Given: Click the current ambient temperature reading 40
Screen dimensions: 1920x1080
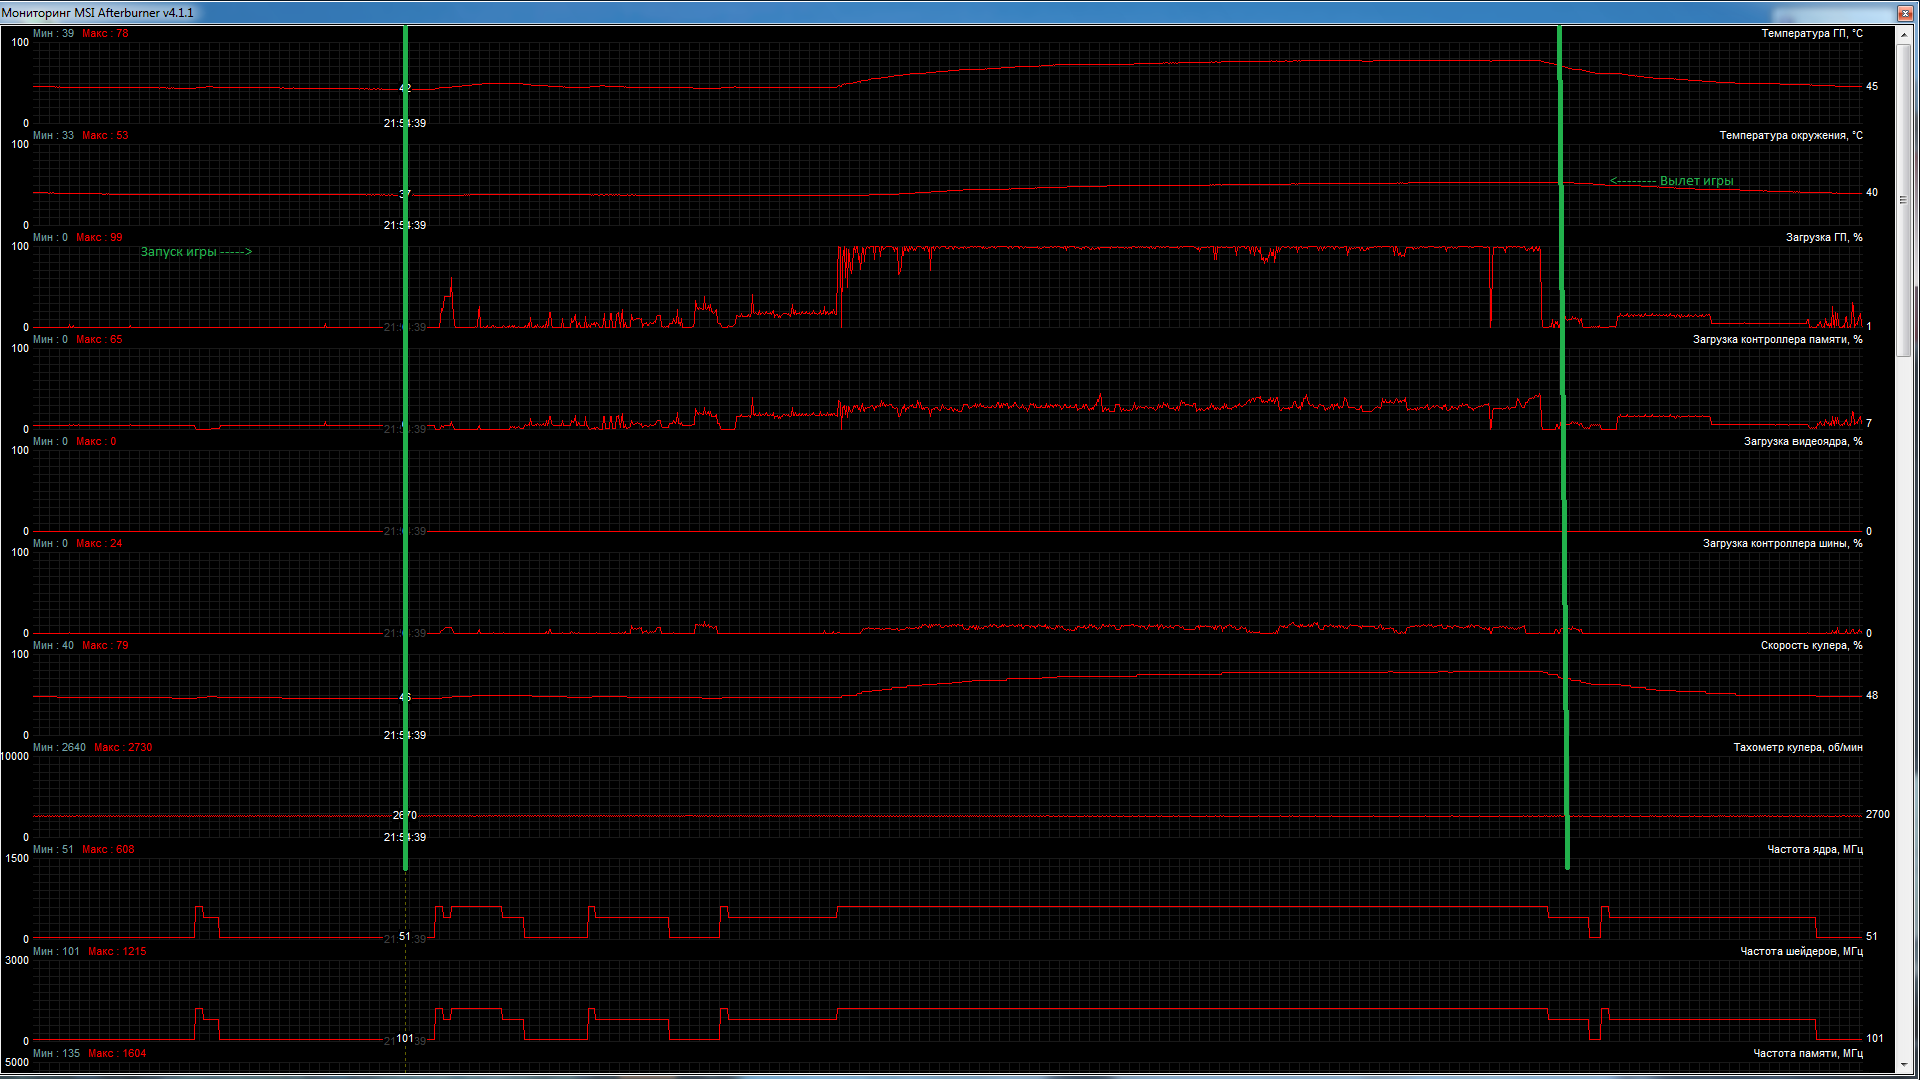Looking at the screenshot, I should click(x=1872, y=193).
